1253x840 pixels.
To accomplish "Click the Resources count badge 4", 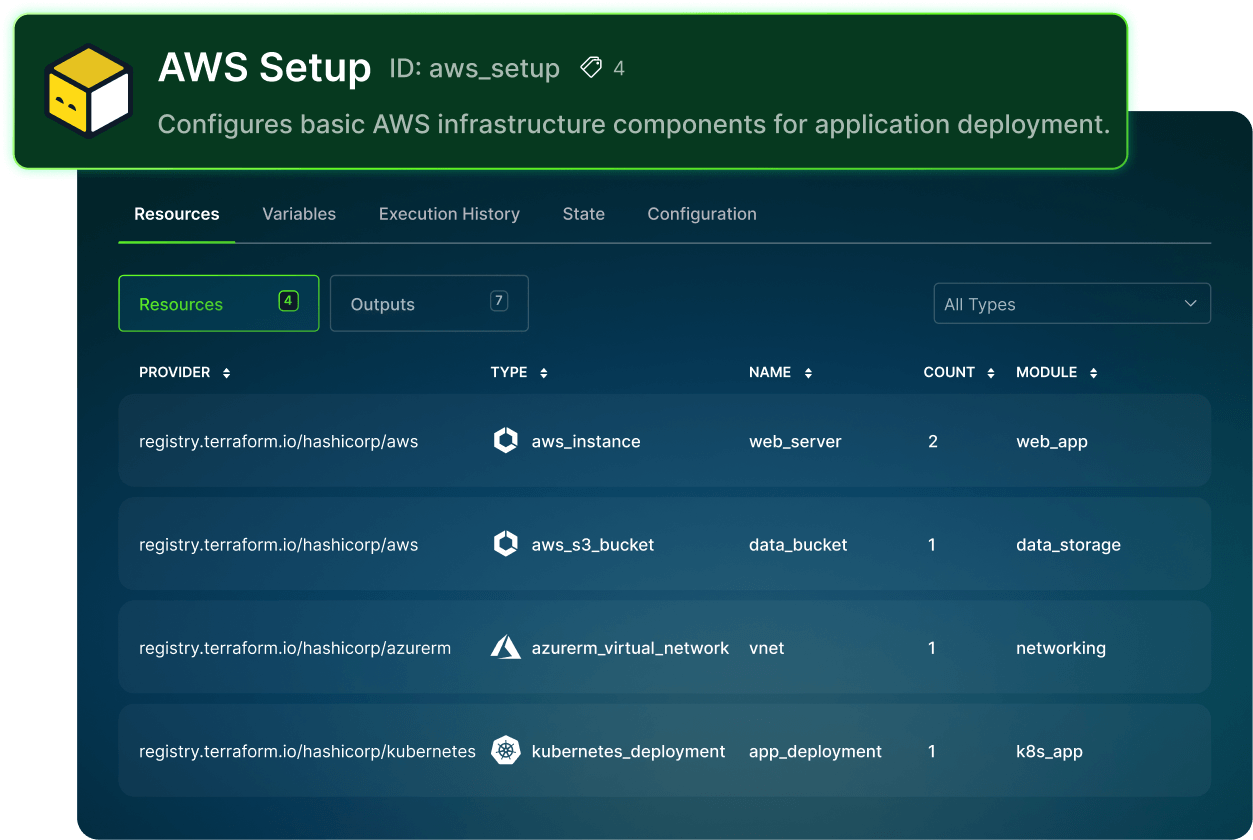I will (288, 301).
